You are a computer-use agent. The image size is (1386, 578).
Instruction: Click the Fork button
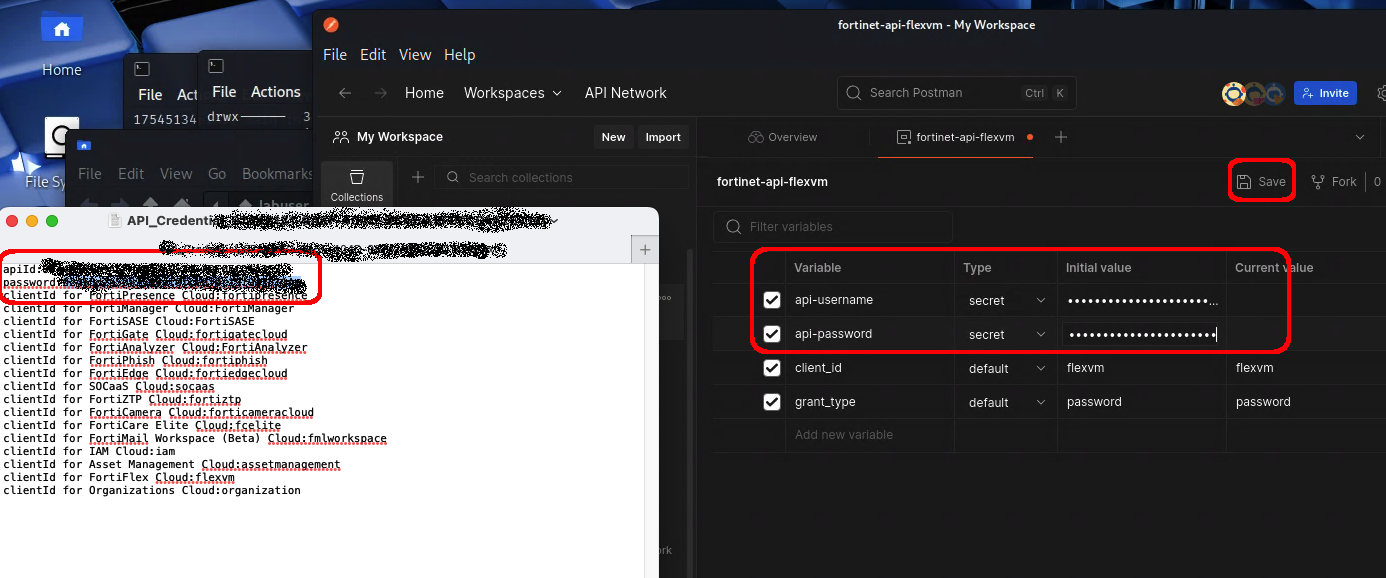(x=1333, y=182)
